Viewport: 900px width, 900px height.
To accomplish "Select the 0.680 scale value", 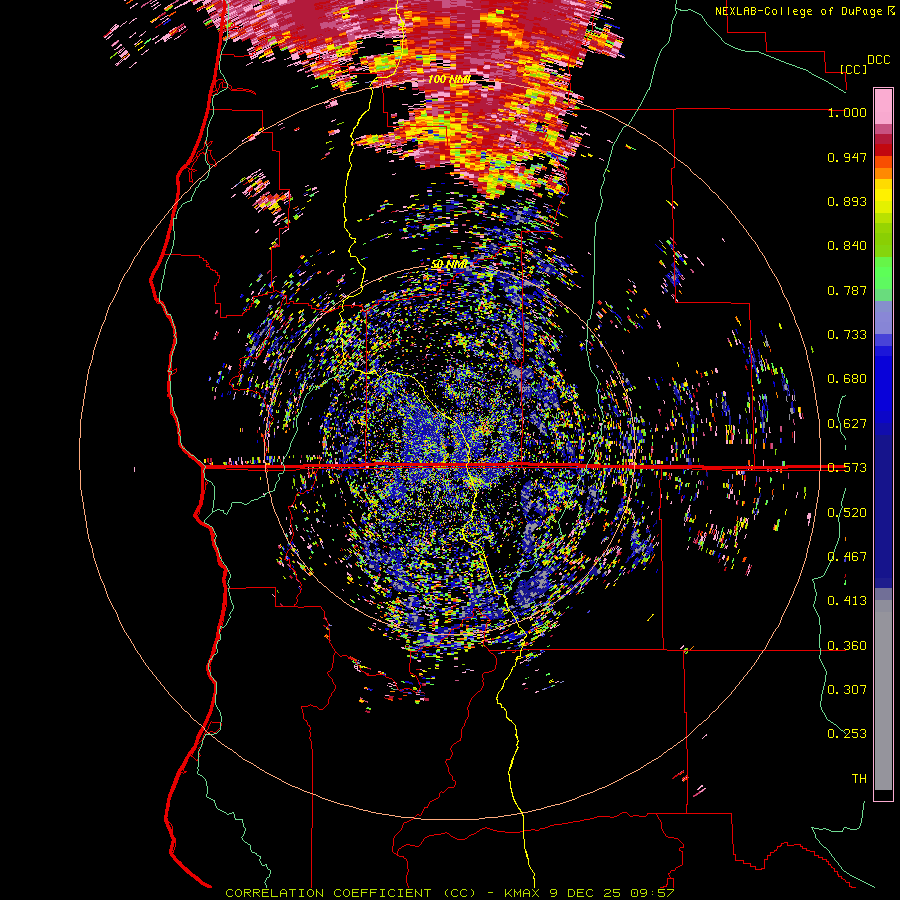I will tap(847, 379).
